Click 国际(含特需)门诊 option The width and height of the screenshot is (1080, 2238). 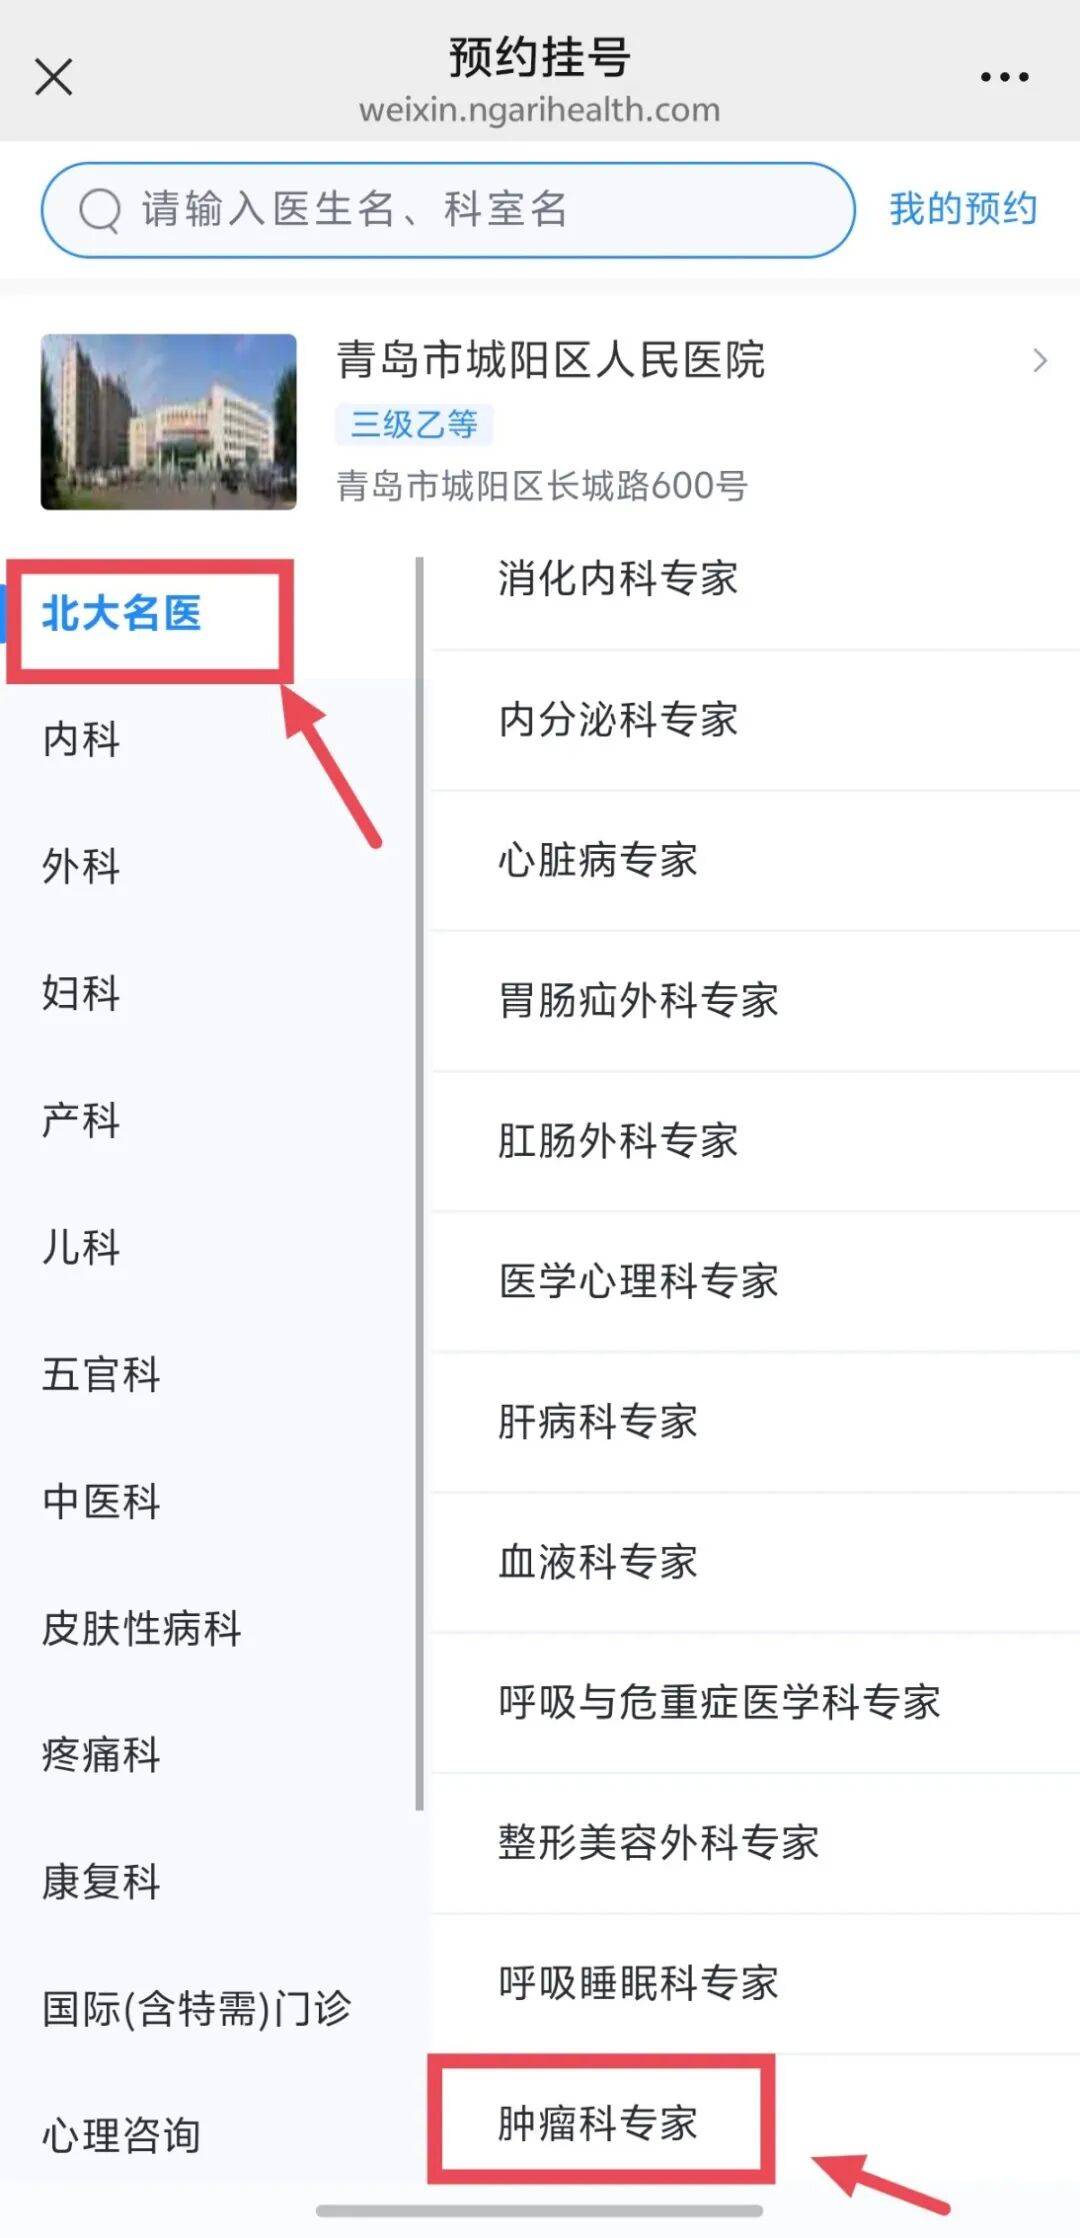(197, 2004)
